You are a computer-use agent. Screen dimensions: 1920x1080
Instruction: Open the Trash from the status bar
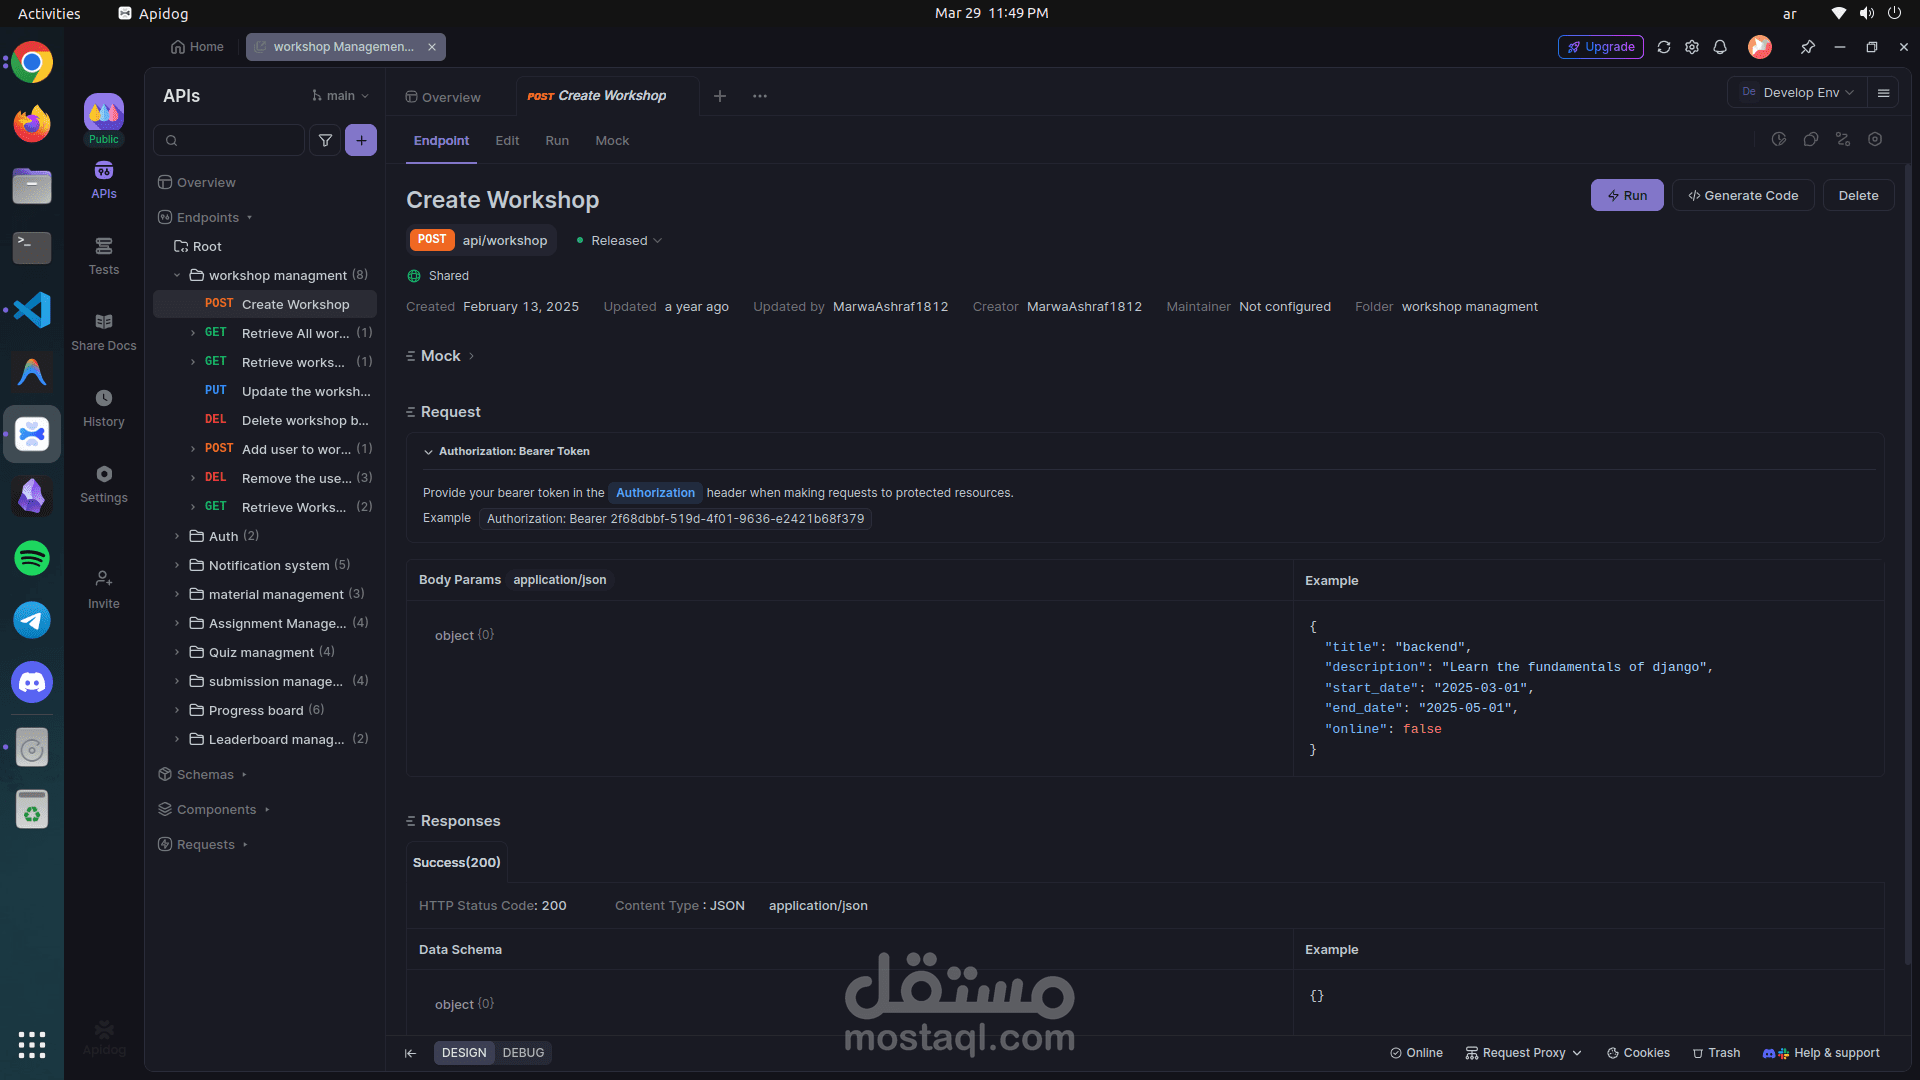(1716, 1052)
